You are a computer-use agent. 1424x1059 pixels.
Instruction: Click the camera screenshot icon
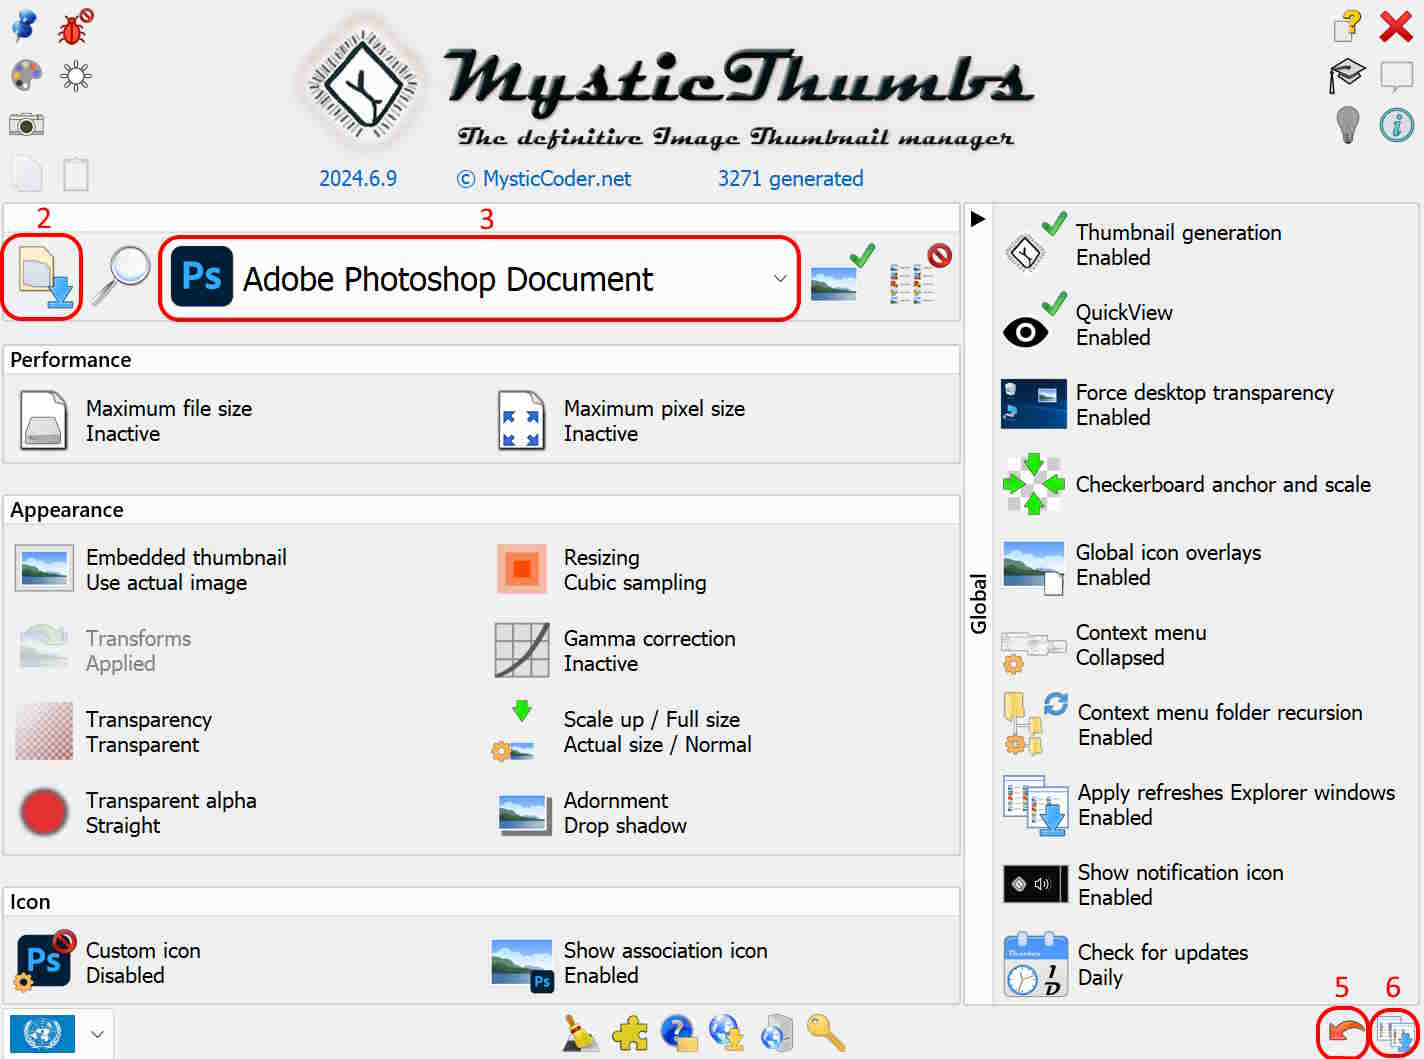click(26, 124)
